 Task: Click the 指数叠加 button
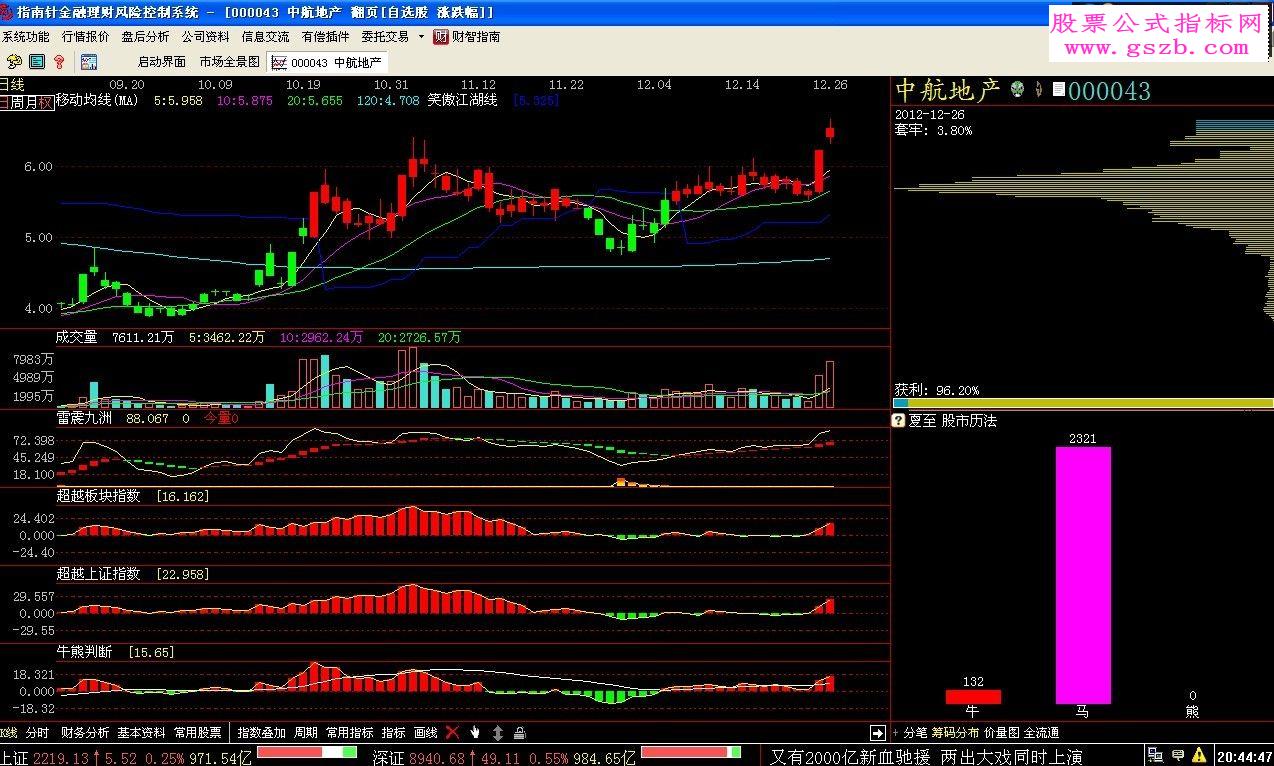tap(262, 733)
